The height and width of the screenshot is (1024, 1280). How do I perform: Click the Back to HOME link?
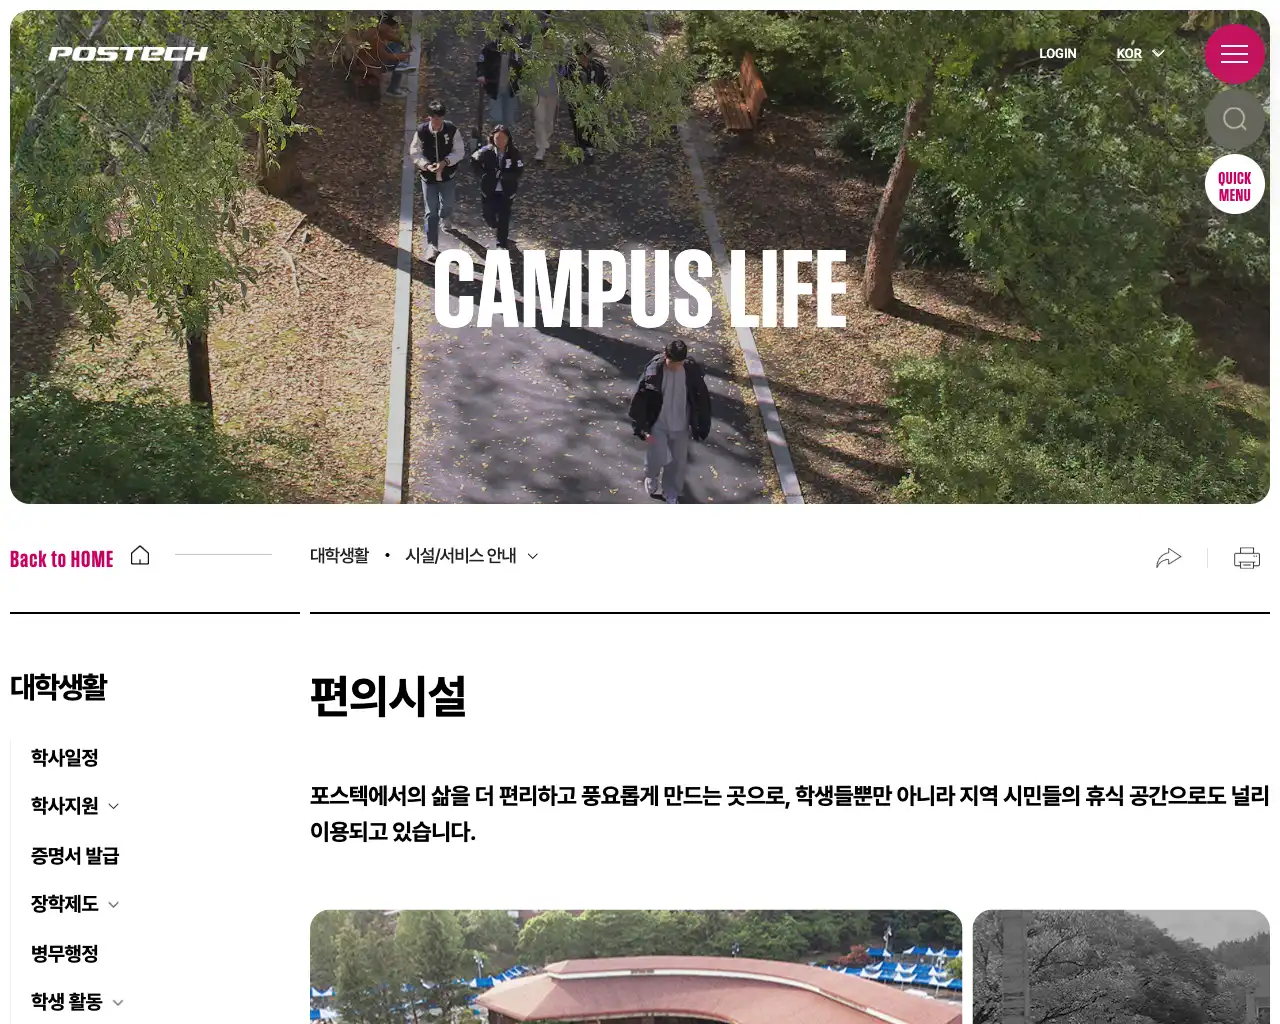(x=62, y=559)
